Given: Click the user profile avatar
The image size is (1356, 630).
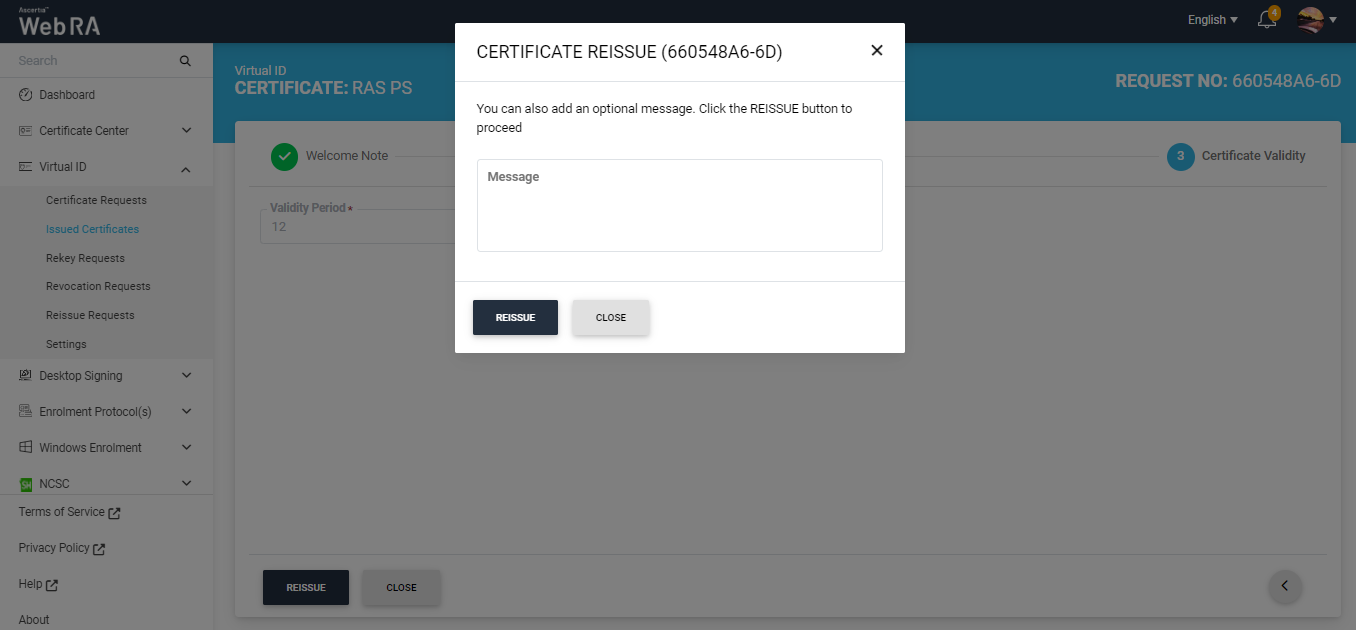Looking at the screenshot, I should click(x=1310, y=20).
